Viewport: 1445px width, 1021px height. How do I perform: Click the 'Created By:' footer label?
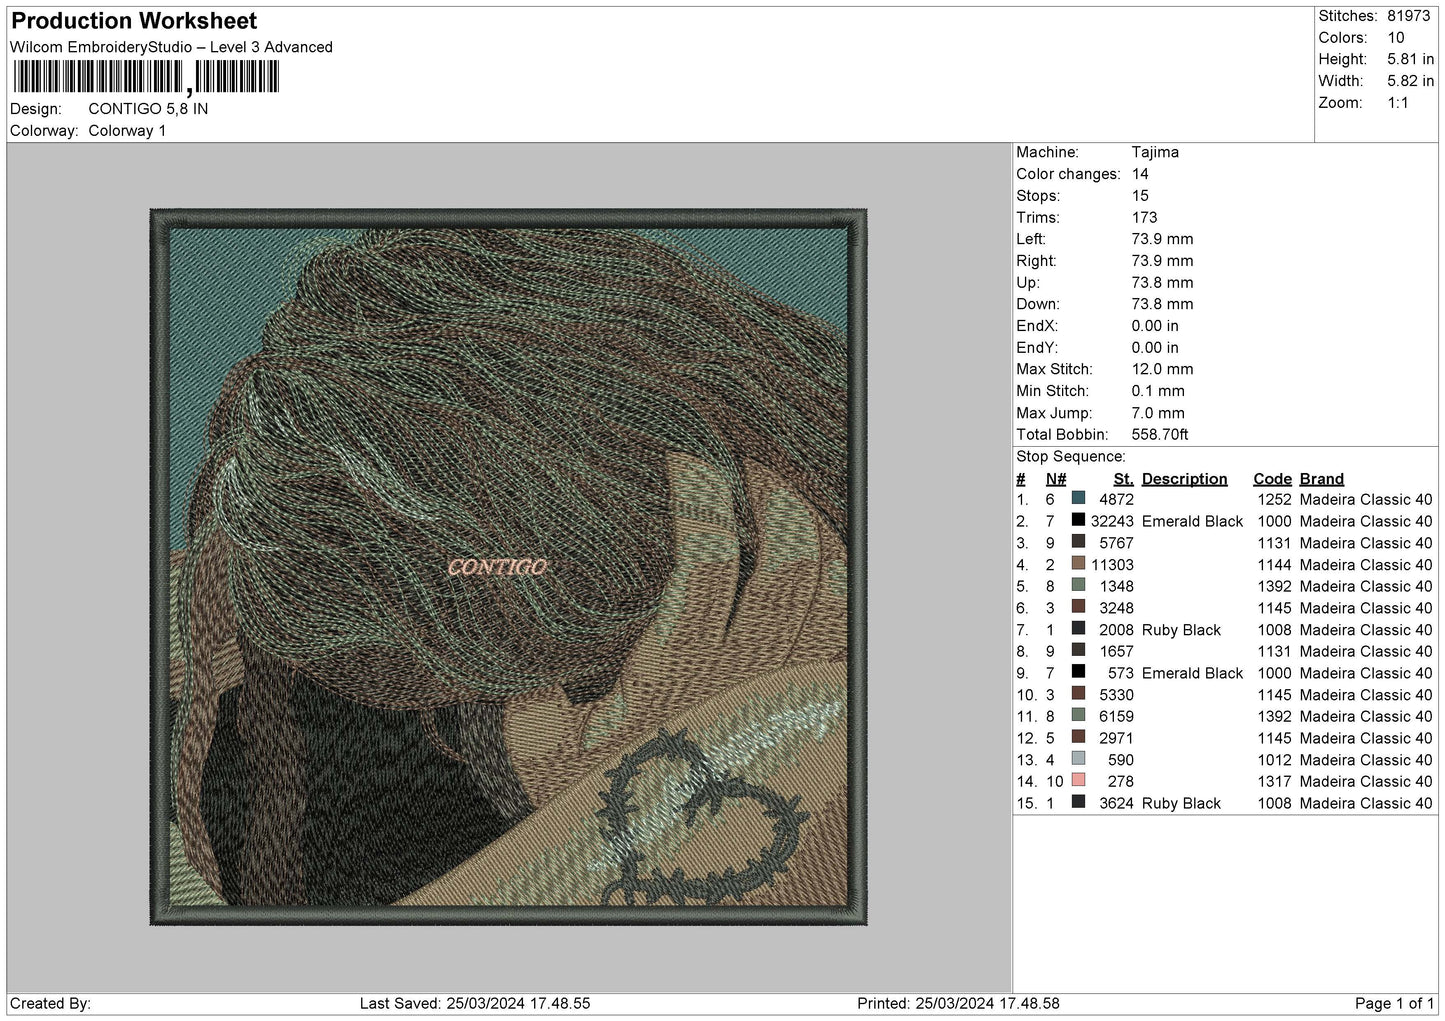pos(50,1003)
